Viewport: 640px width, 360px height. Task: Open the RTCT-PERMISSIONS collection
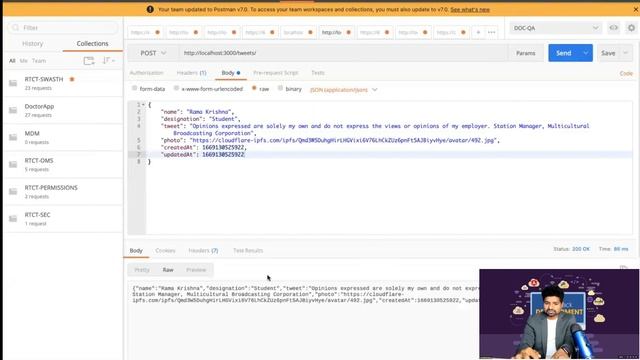pos(63,191)
